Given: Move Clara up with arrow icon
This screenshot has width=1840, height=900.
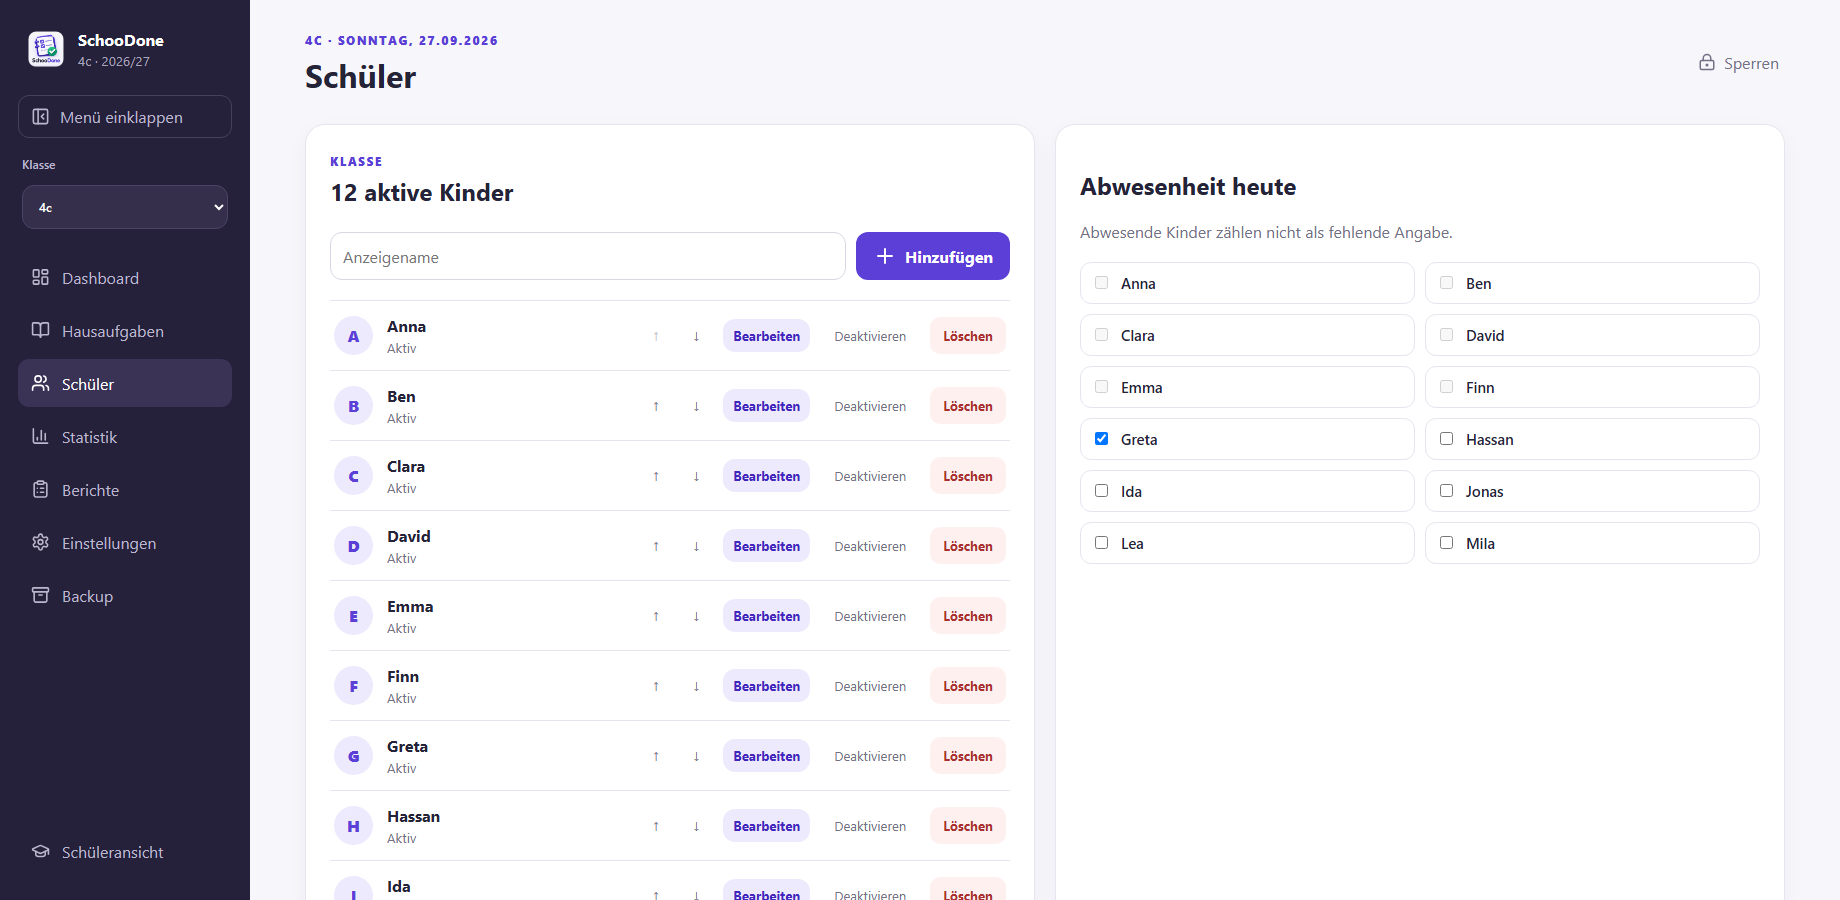Looking at the screenshot, I should tap(656, 476).
